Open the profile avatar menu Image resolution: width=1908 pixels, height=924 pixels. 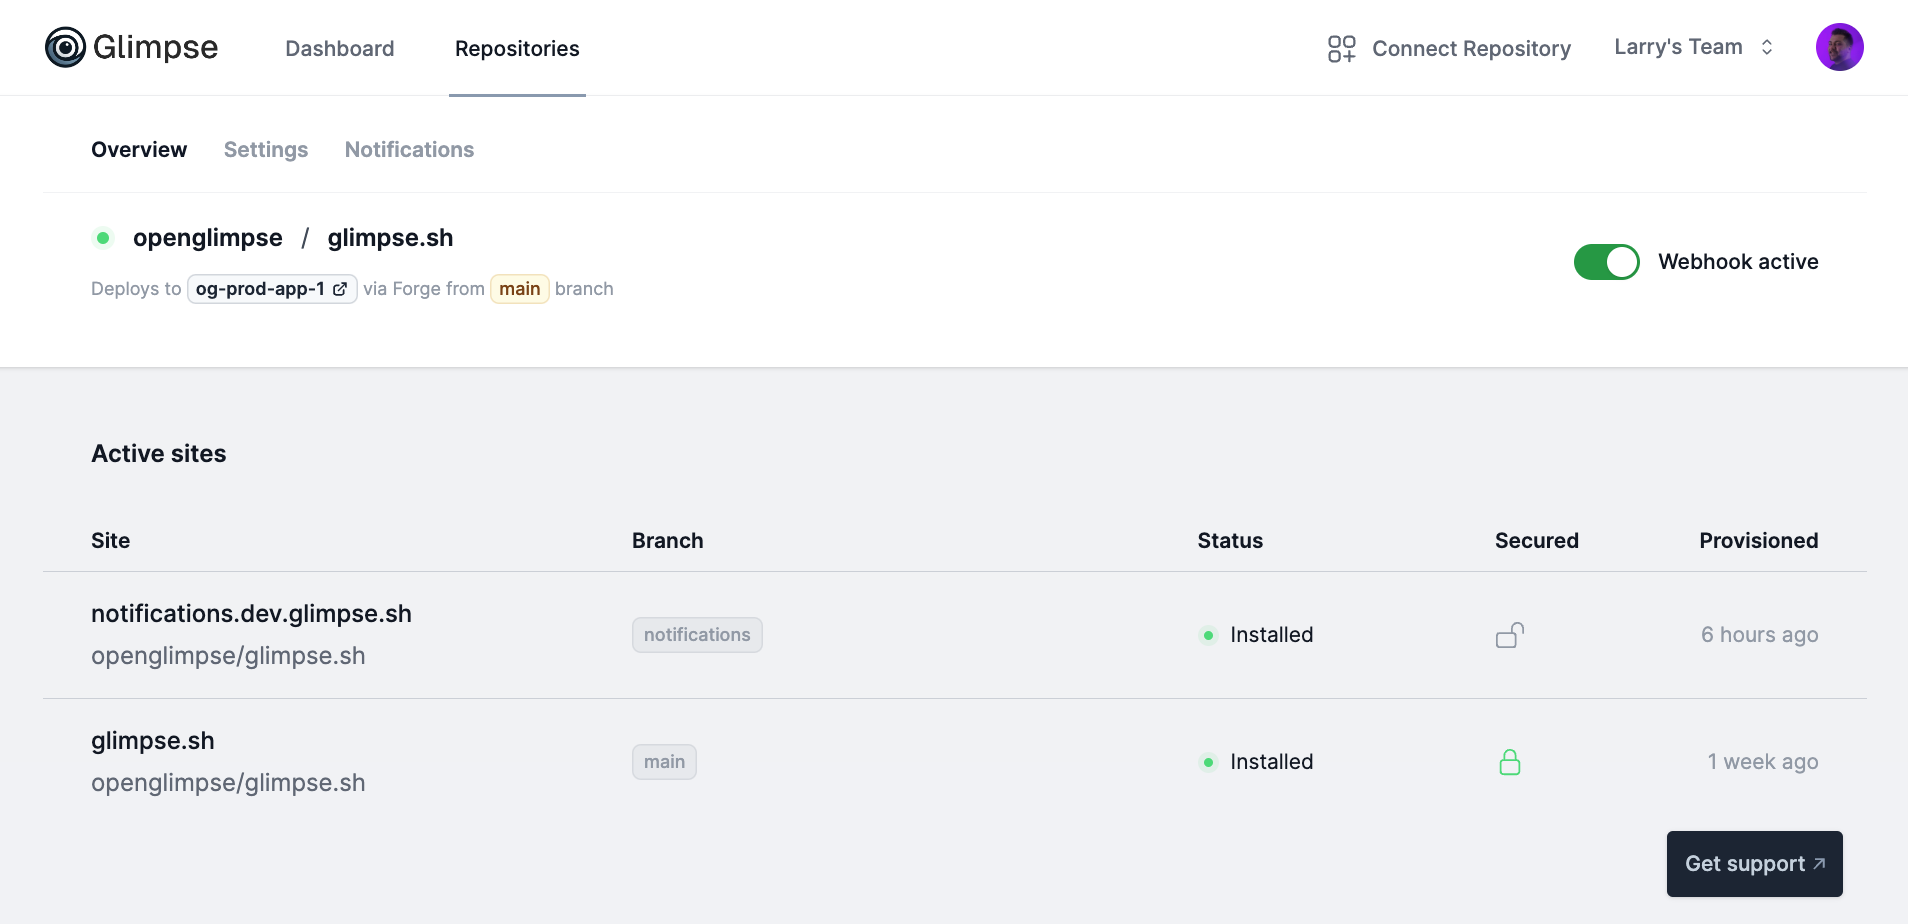point(1840,47)
